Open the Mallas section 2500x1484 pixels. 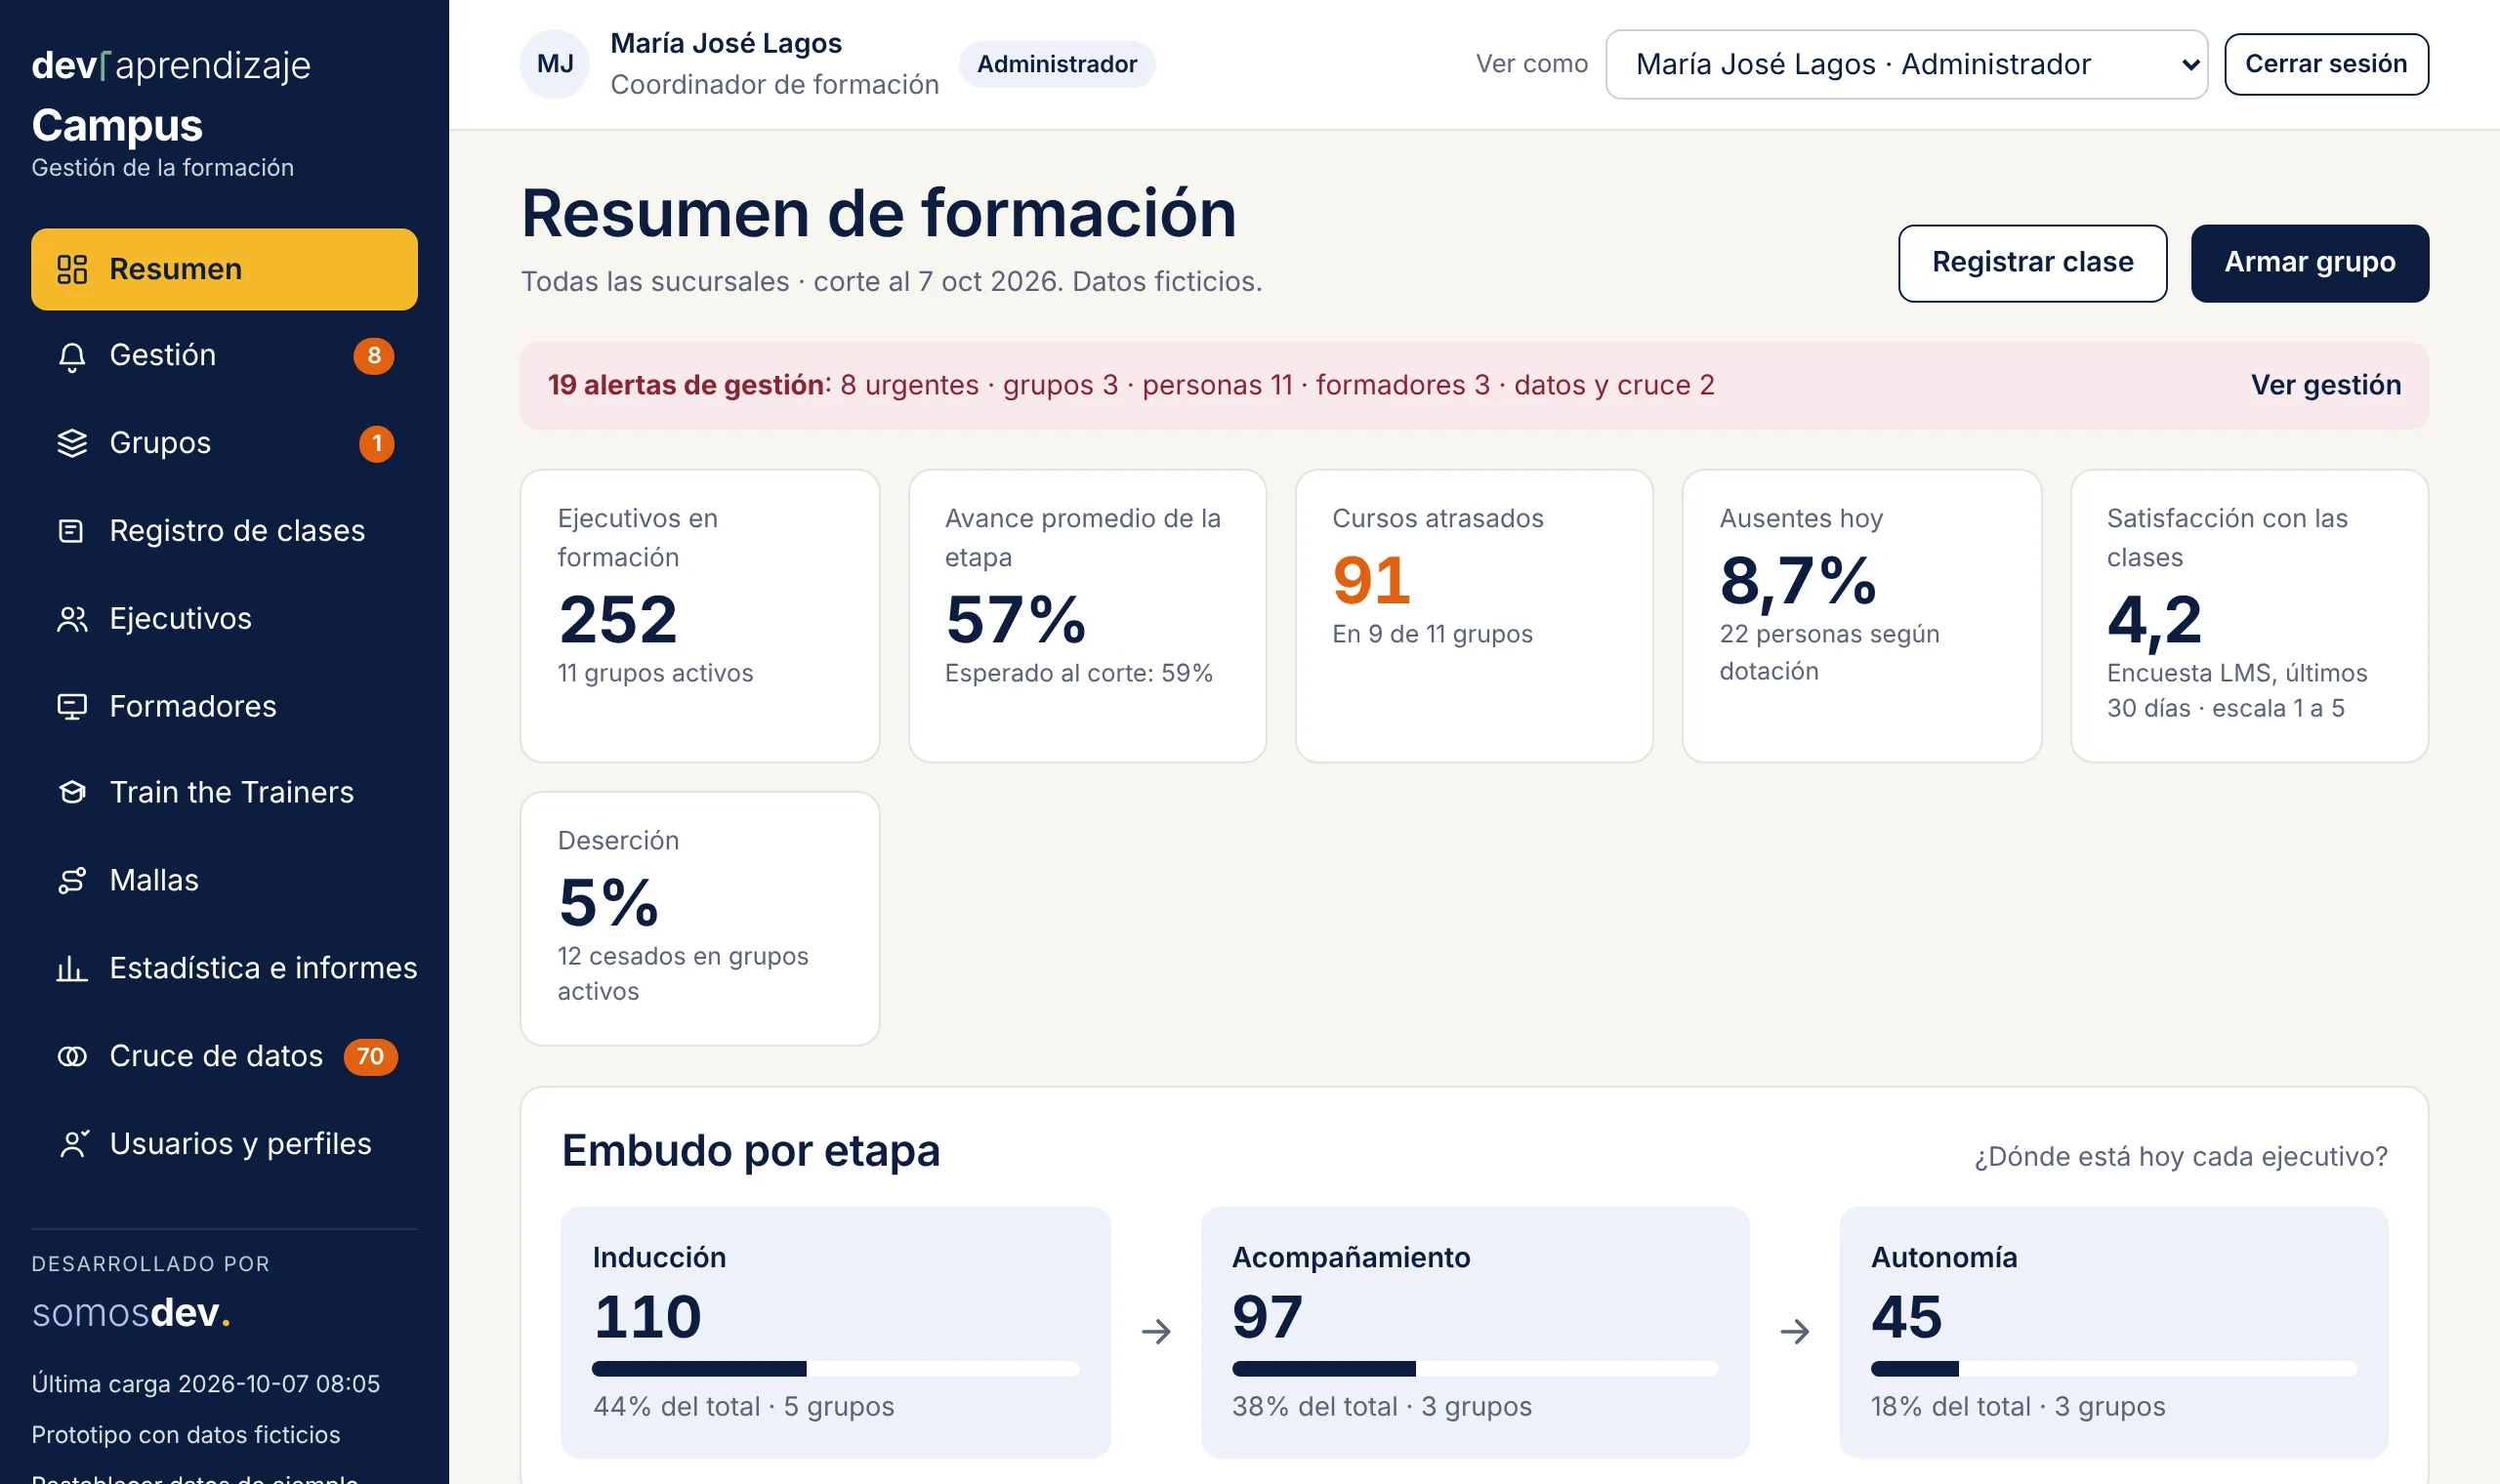pos(224,881)
